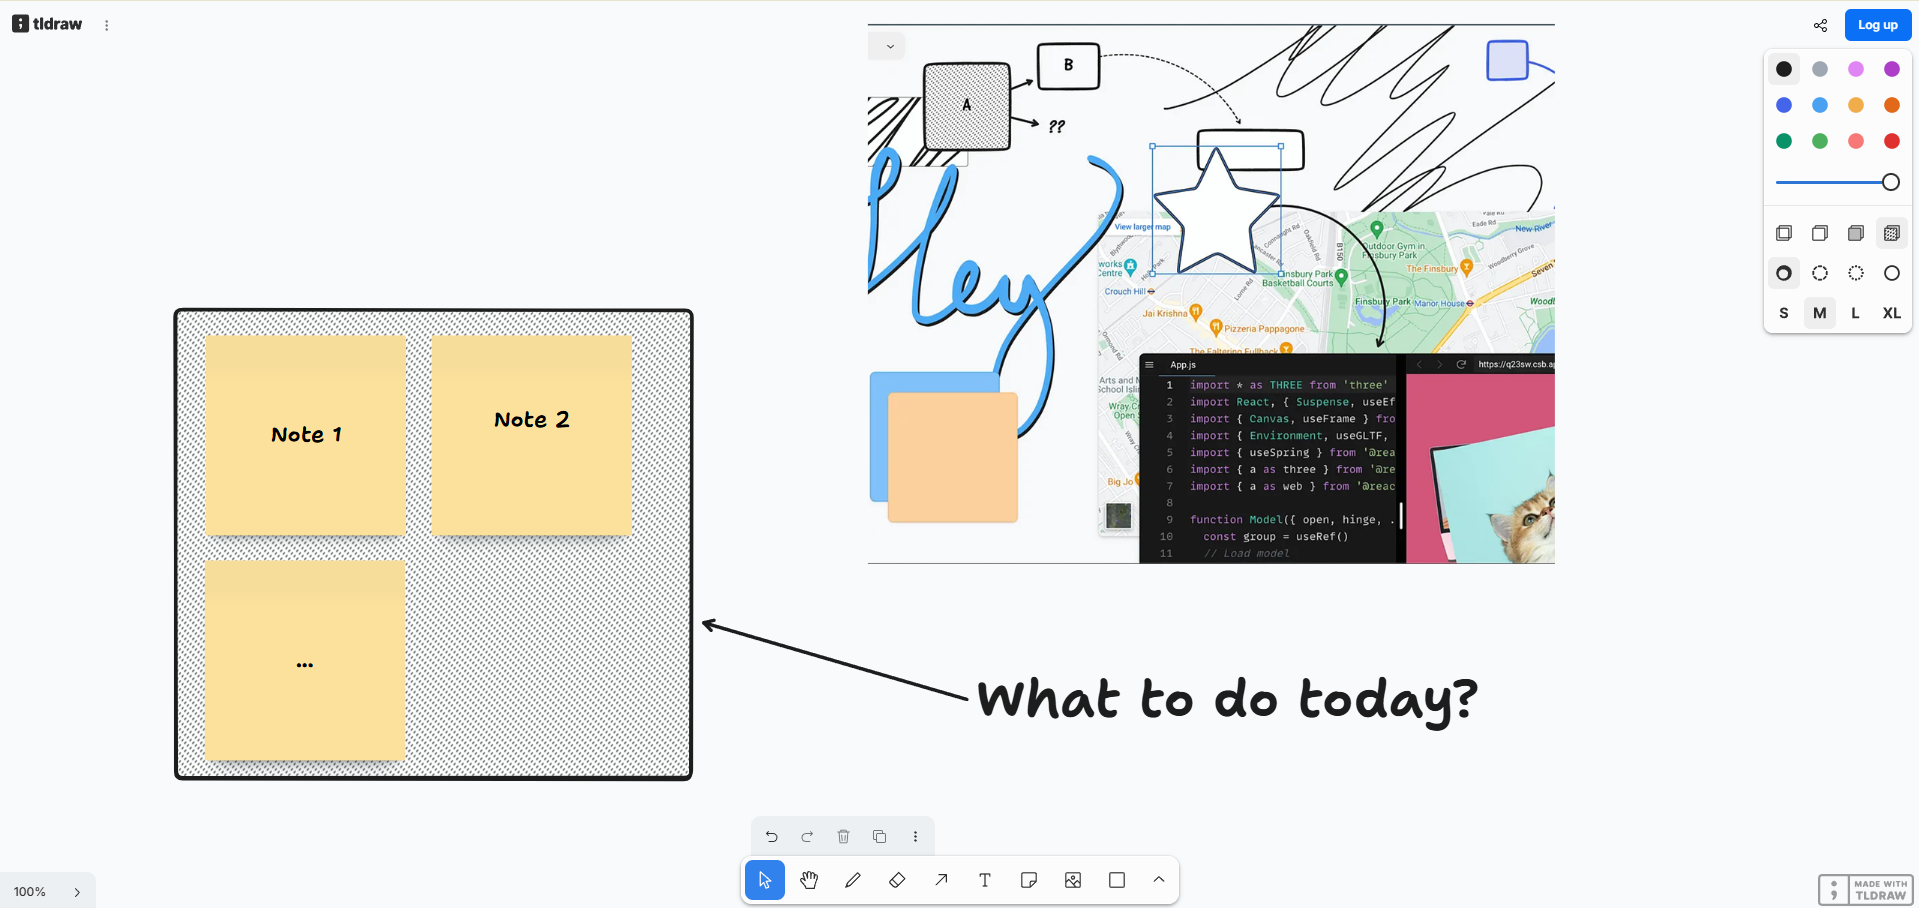Select the Hand pan tool

pyautogui.click(x=809, y=880)
